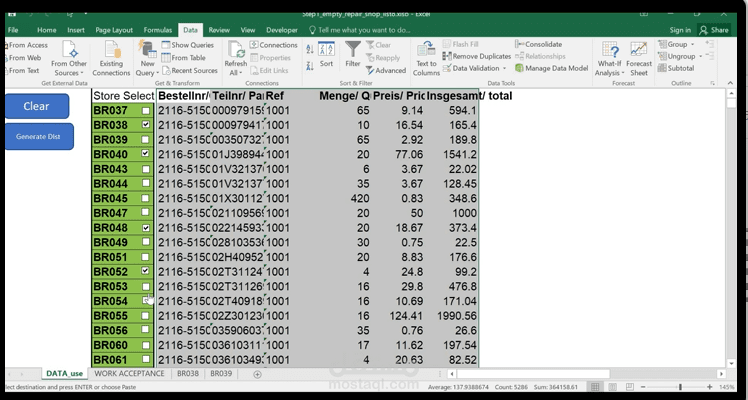Click Sign in

click(x=680, y=30)
